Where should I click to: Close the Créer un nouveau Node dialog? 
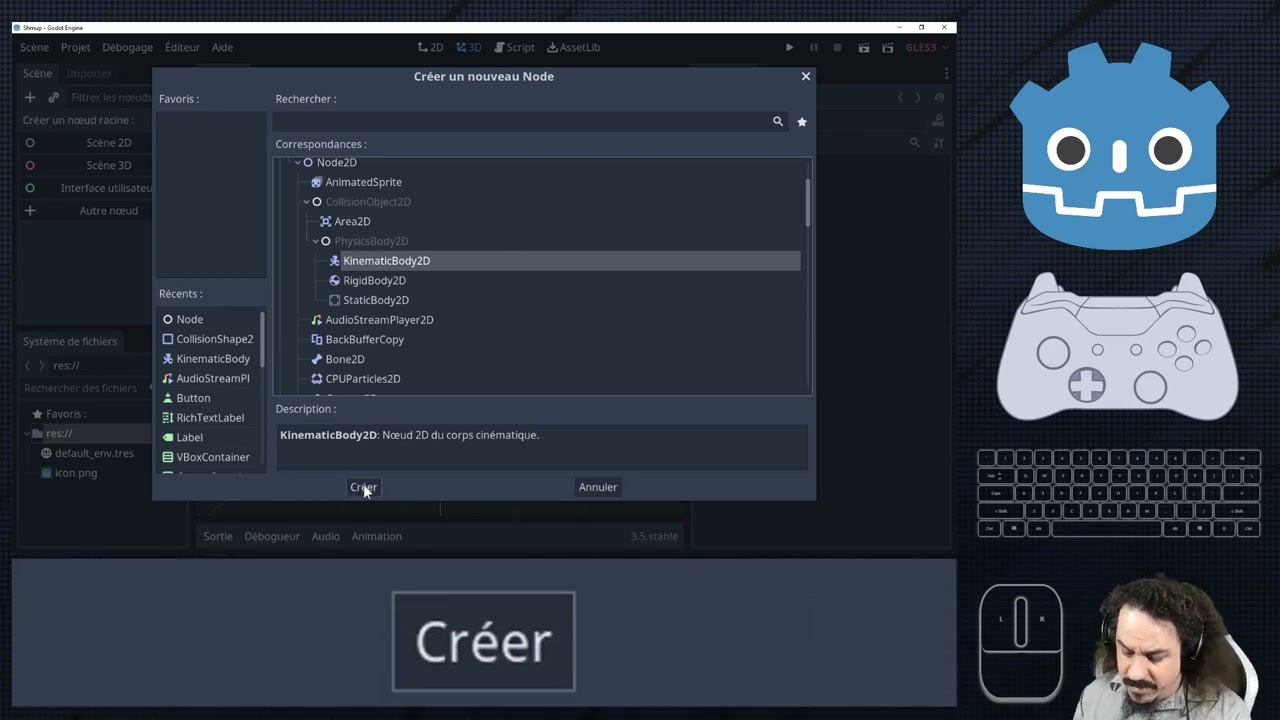[x=806, y=76]
